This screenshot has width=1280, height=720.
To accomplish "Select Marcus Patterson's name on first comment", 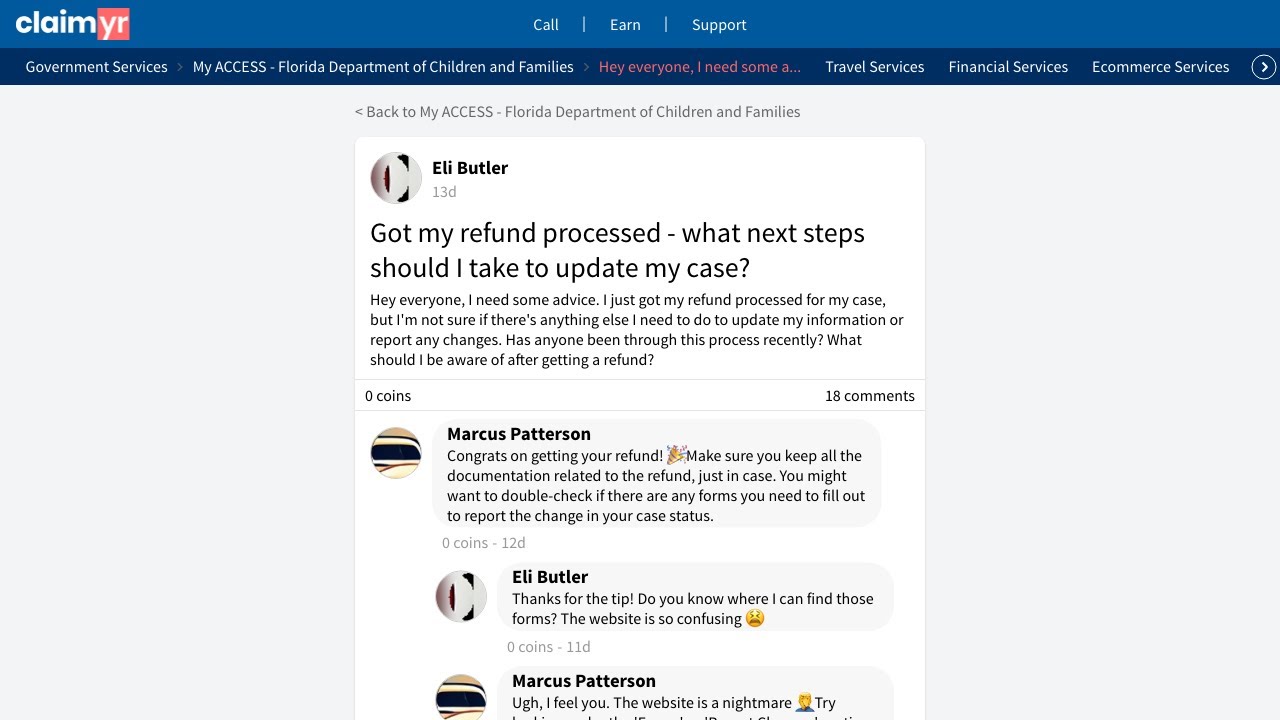I will [x=519, y=434].
